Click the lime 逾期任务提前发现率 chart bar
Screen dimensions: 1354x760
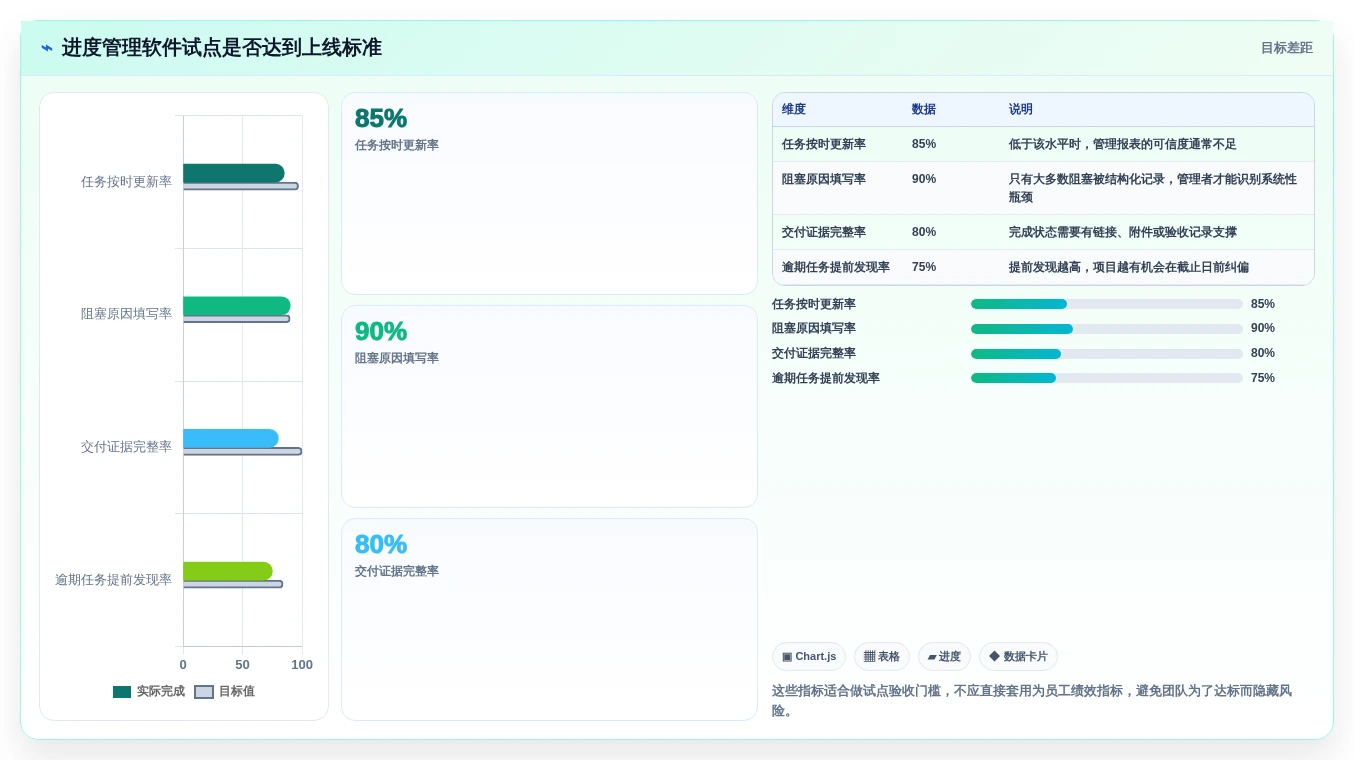click(228, 571)
